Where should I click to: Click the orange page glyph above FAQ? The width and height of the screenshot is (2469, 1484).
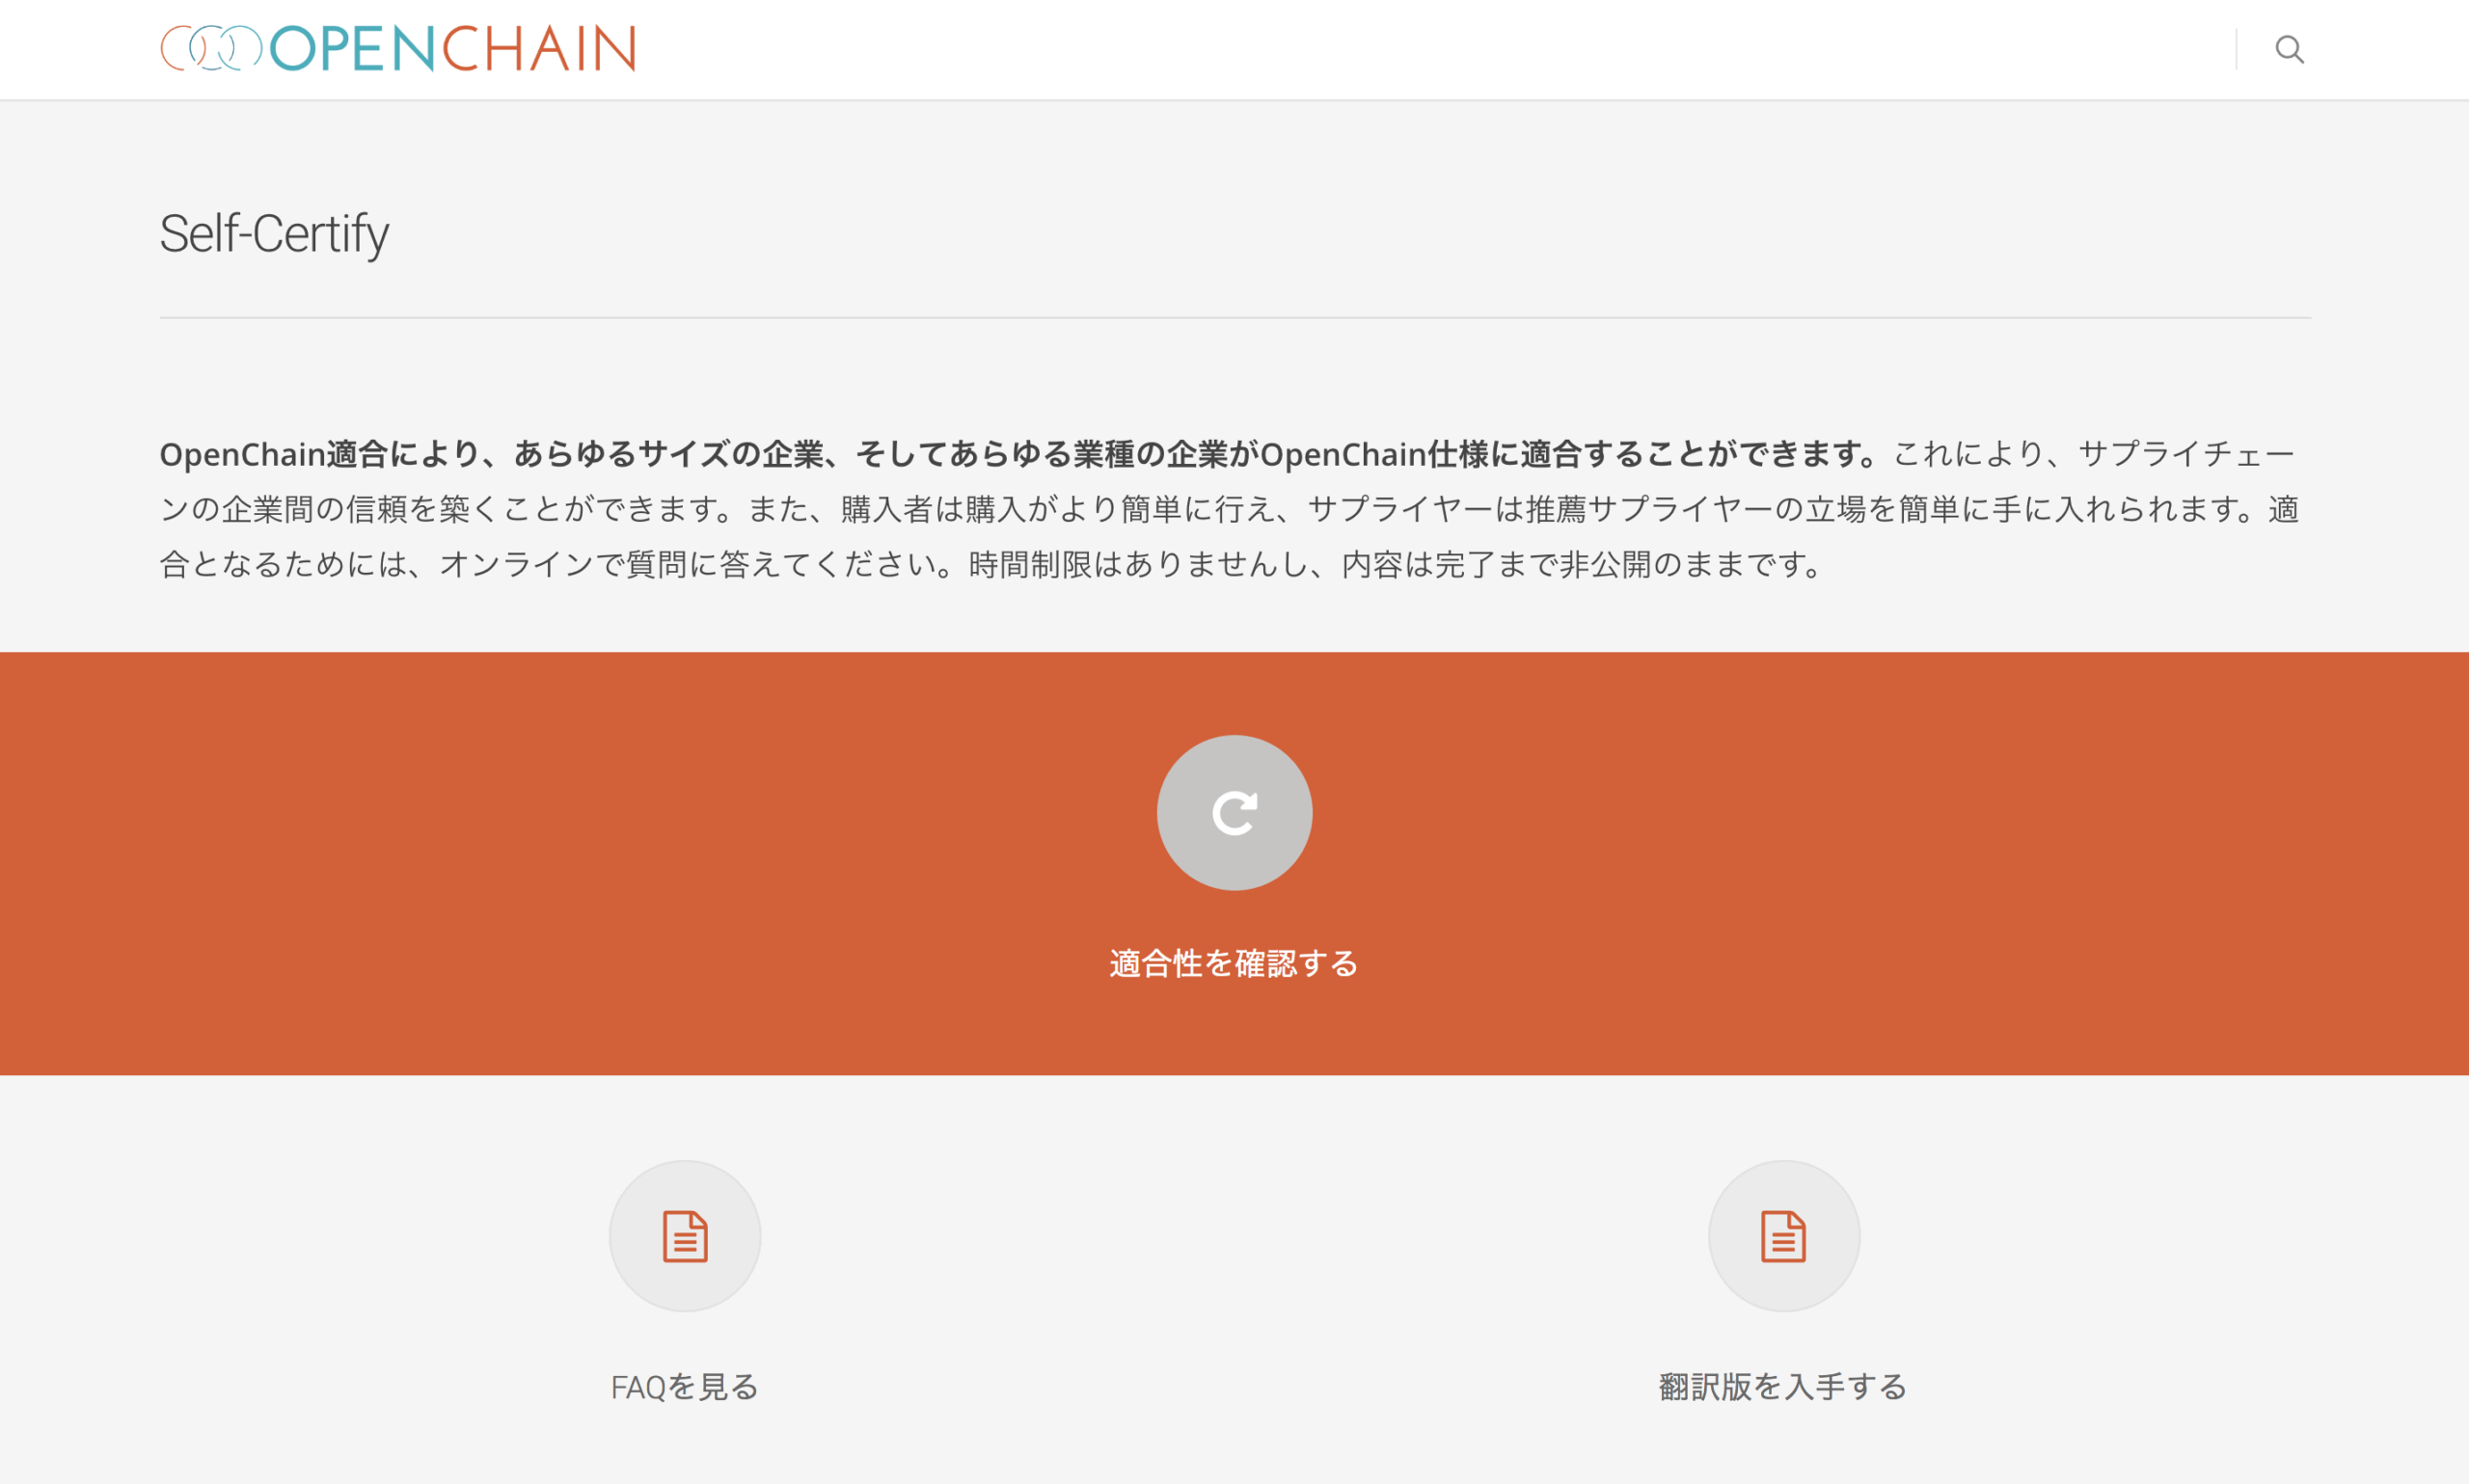point(685,1236)
